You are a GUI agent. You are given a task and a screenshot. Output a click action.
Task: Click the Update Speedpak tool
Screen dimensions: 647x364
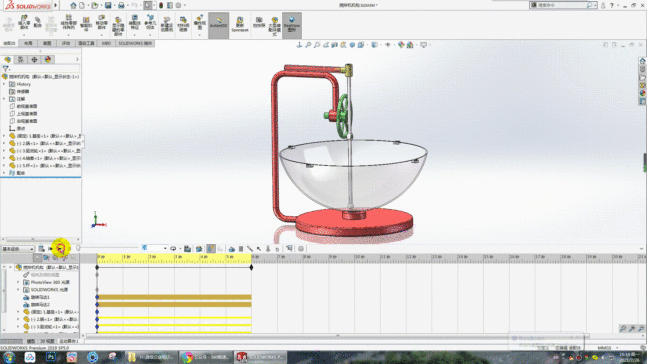pos(240,25)
